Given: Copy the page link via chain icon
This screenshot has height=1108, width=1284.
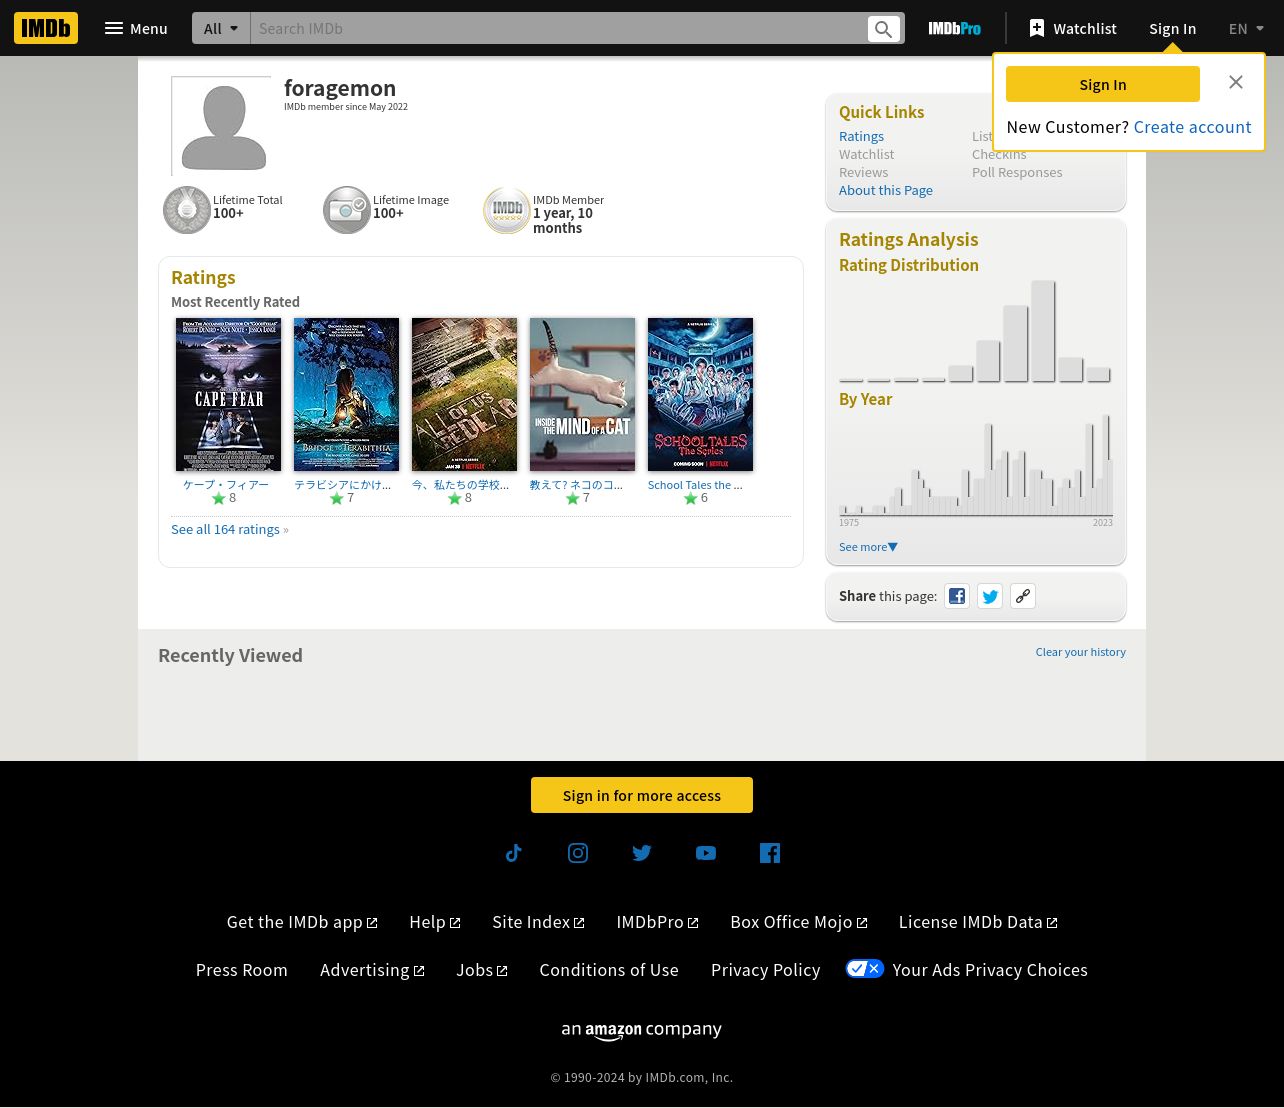Looking at the screenshot, I should pos(1023,596).
